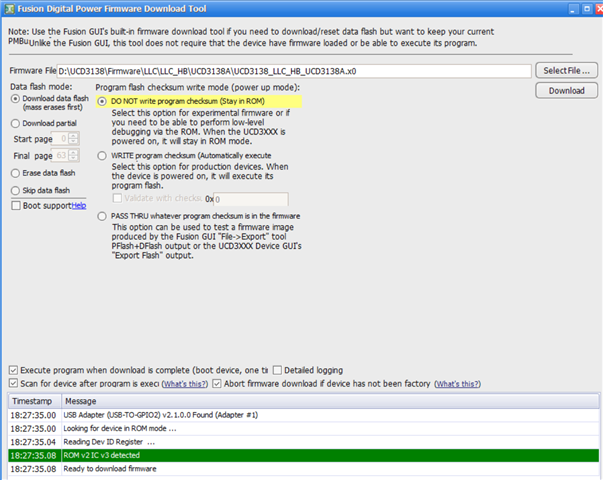Click the Firmware File path field

coord(294,71)
